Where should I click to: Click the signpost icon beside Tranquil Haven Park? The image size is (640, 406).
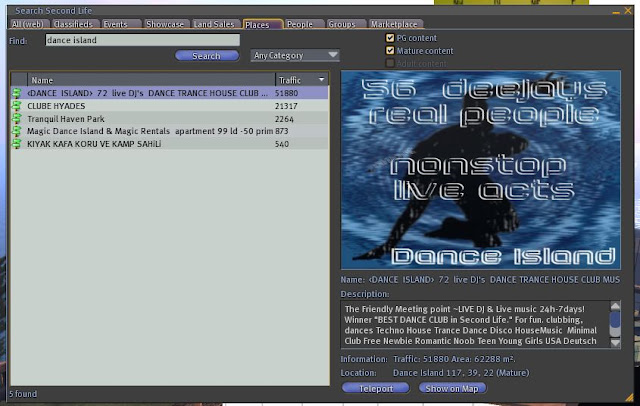click(x=17, y=119)
